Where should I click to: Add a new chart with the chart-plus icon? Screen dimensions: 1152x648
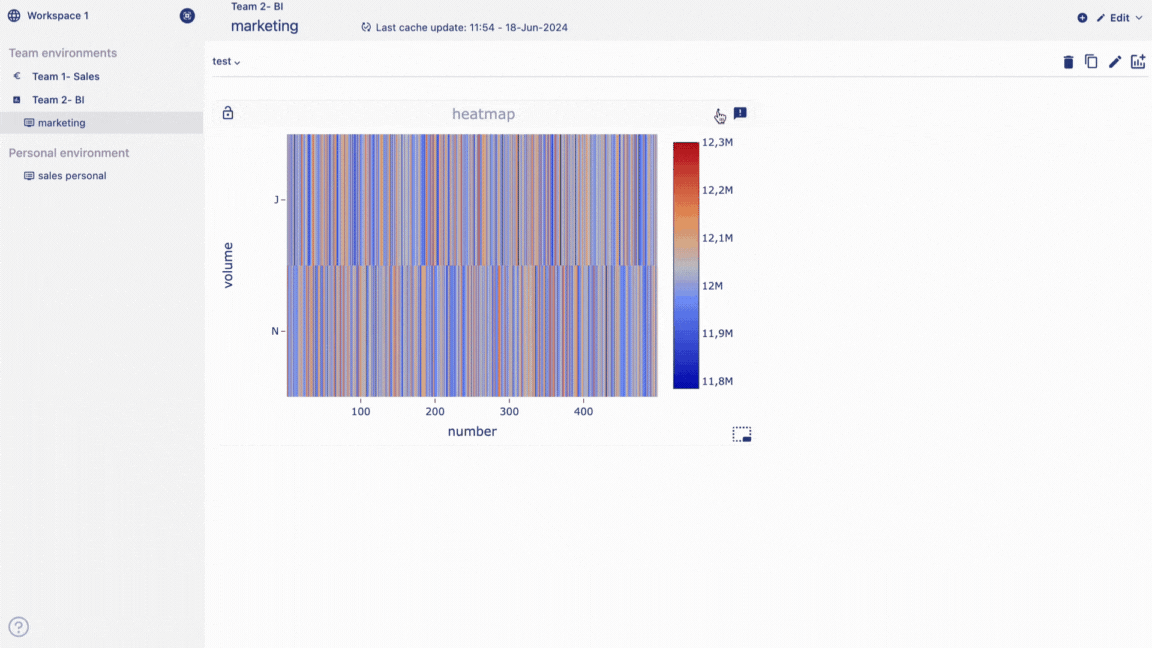coord(1138,62)
